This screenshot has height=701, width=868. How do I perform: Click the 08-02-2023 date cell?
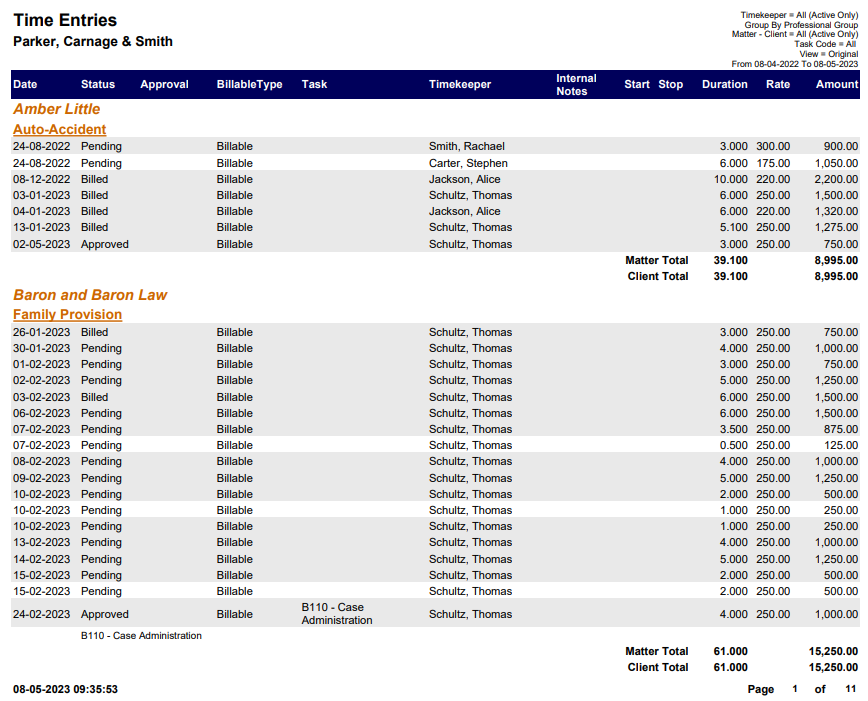click(42, 461)
